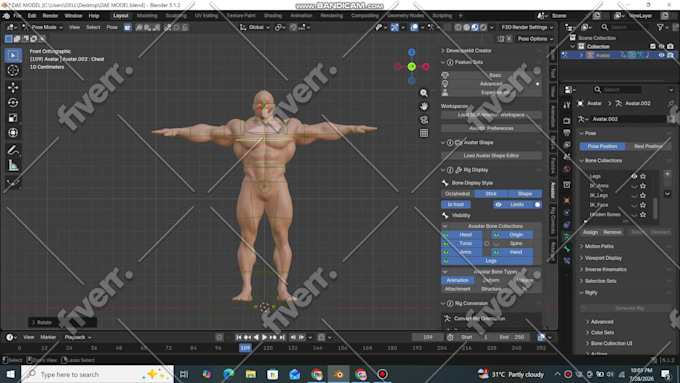Jump to the end frame
680x383 pixels.
coord(282,337)
